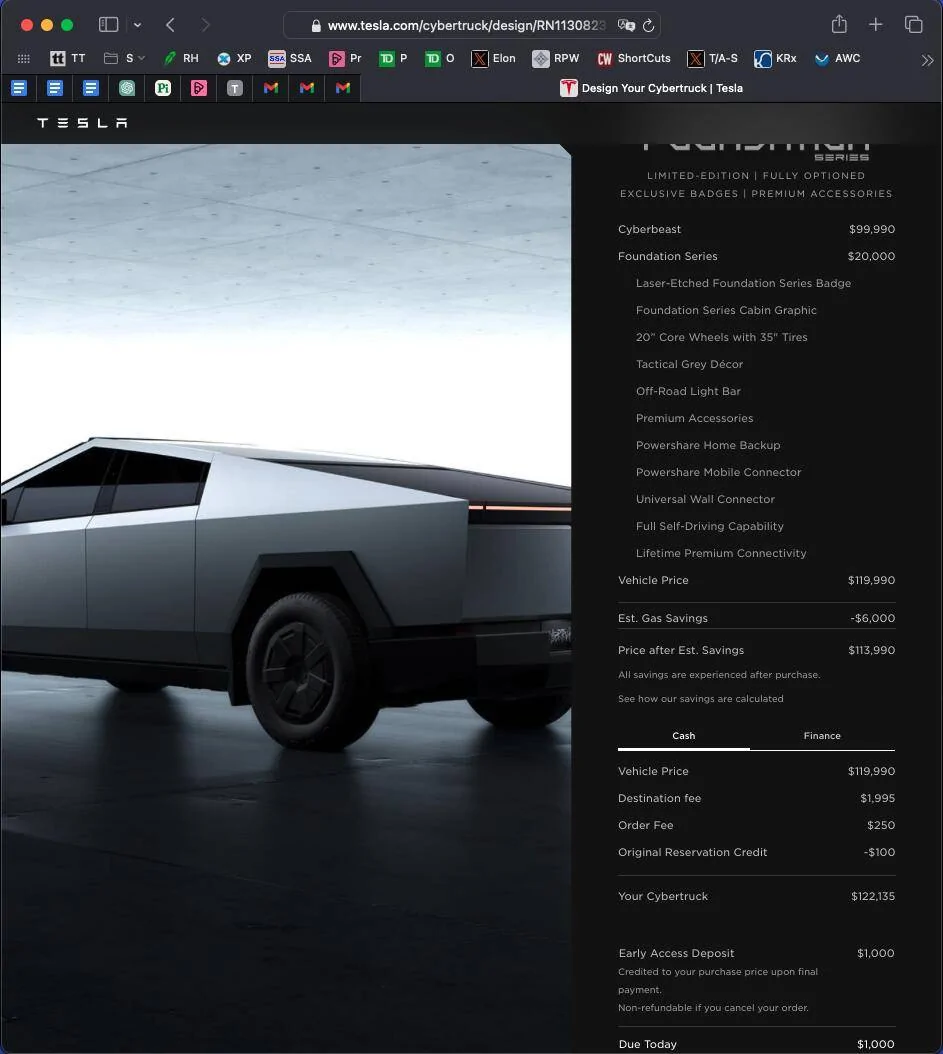This screenshot has height=1054, width=943.
Task: Open the T/A-S bookmark
Action: point(712,58)
